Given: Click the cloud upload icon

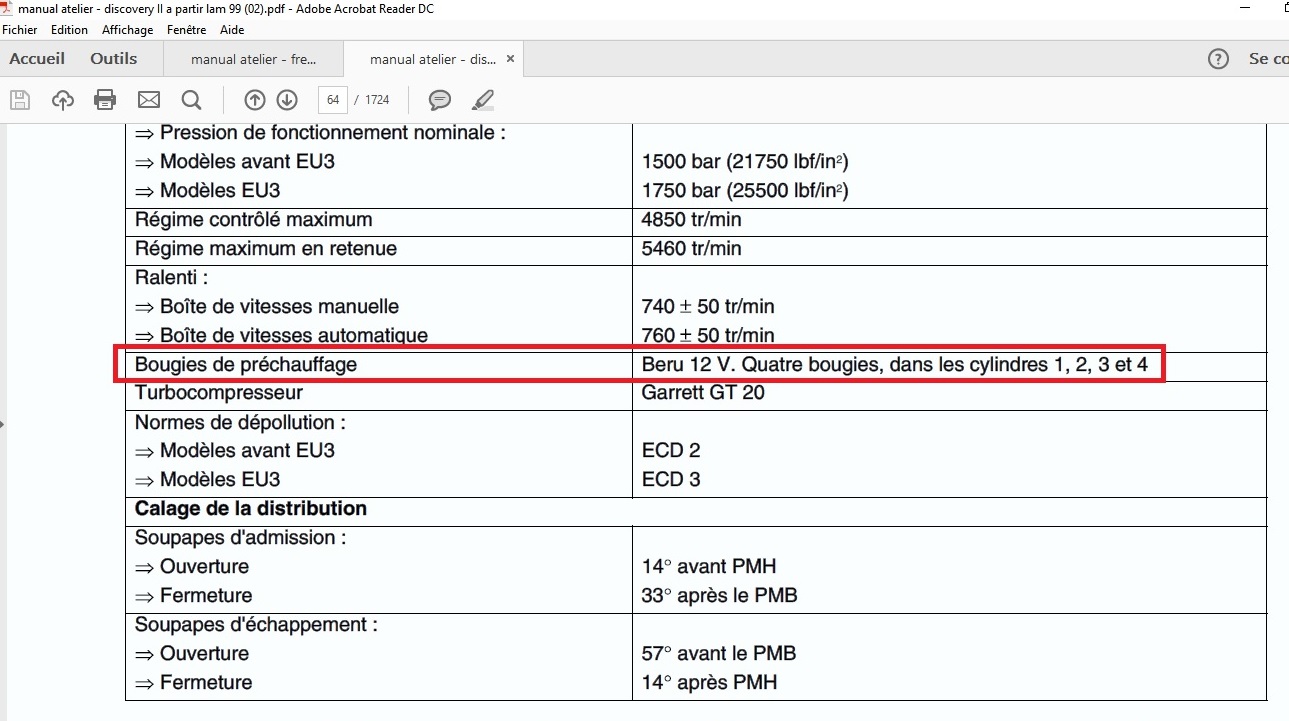Looking at the screenshot, I should pos(63,100).
